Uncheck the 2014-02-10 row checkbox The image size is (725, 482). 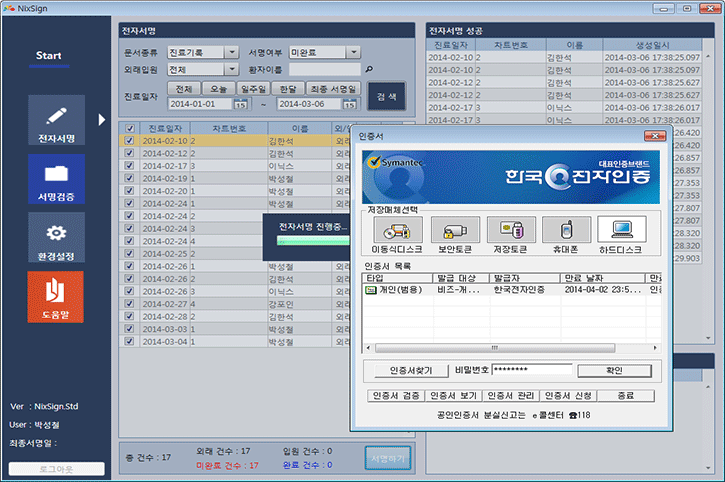tap(128, 142)
